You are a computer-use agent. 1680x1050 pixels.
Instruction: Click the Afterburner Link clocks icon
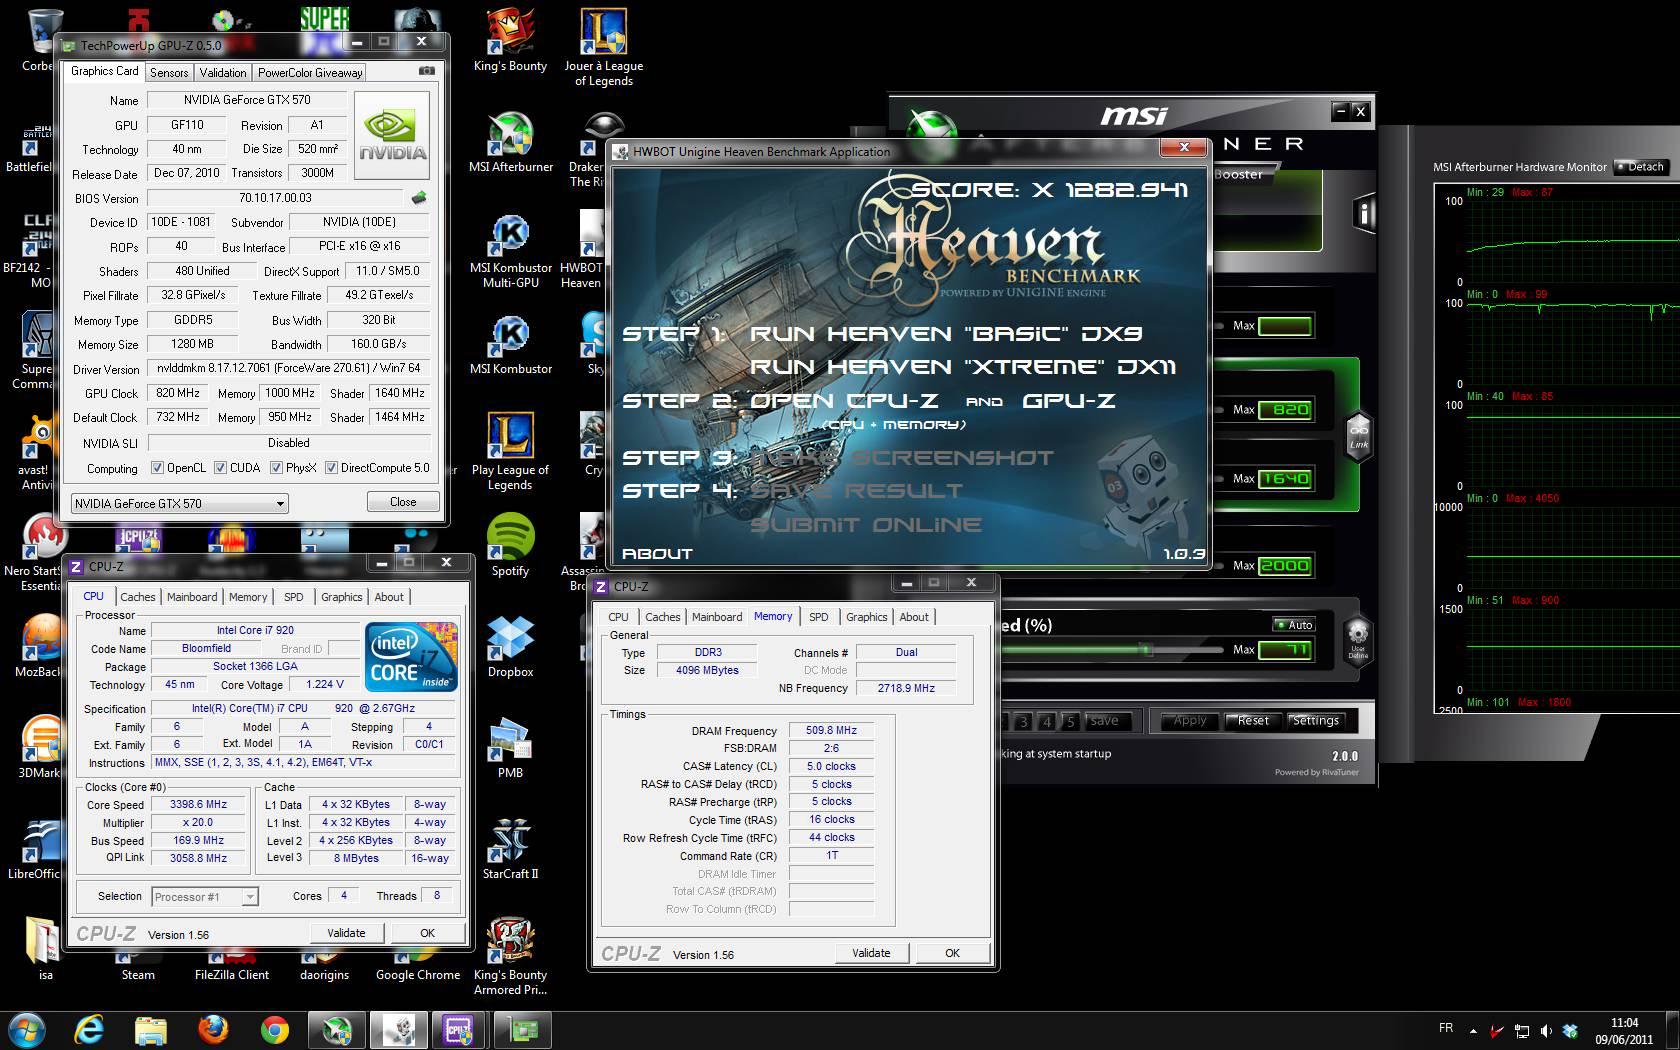pyautogui.click(x=1358, y=437)
